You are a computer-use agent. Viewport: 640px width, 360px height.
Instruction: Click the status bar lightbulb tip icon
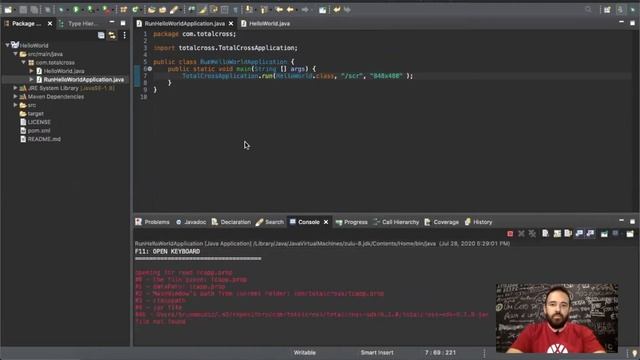coord(634,353)
